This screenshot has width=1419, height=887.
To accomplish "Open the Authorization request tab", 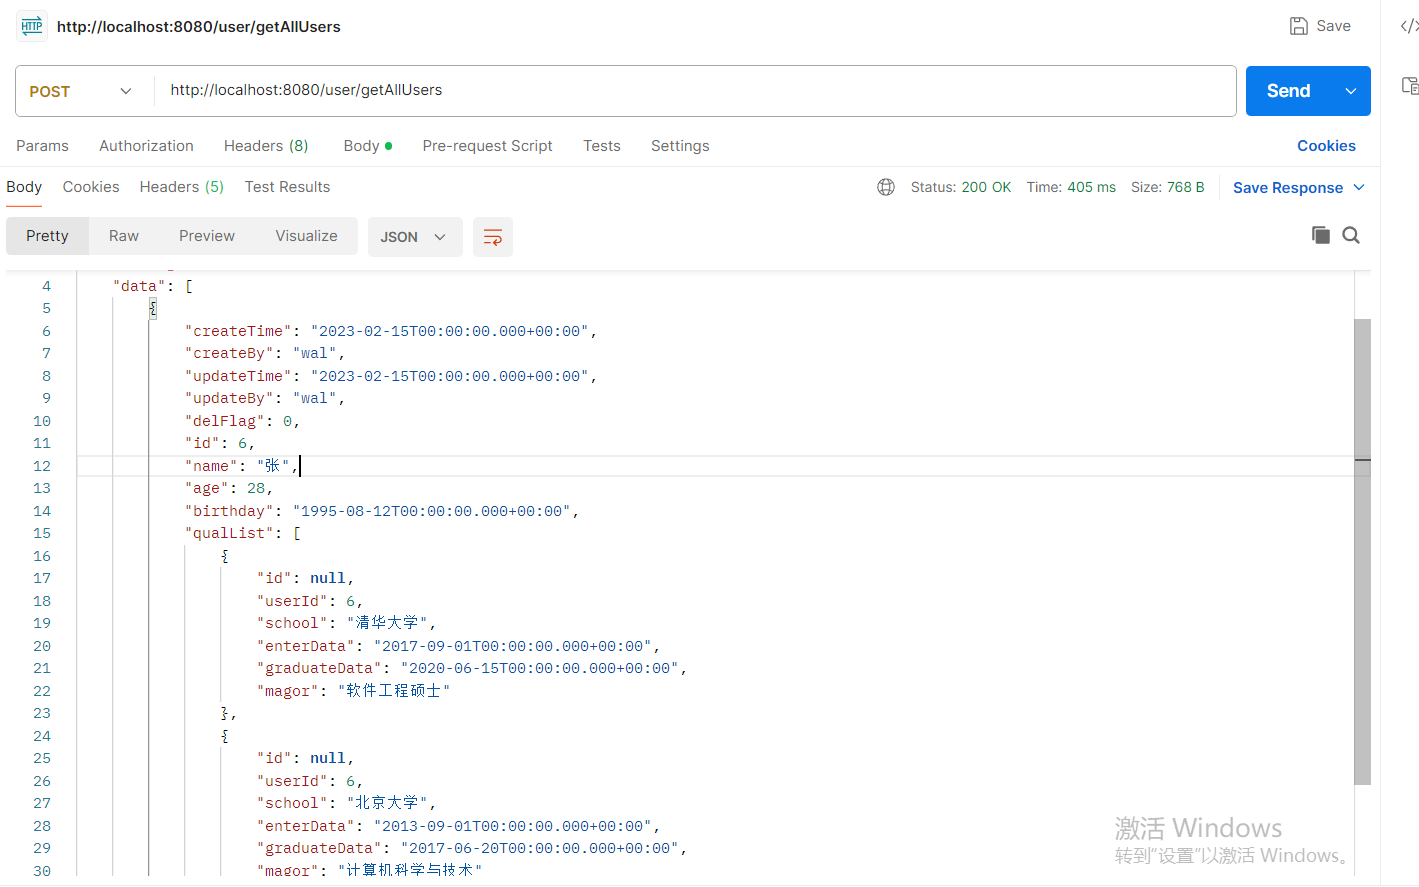I will 146,146.
